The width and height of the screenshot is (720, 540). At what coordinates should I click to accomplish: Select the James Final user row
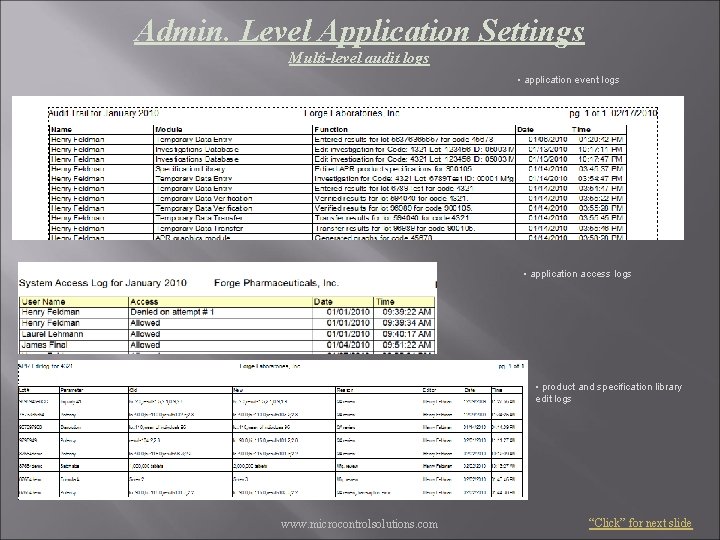(227, 345)
